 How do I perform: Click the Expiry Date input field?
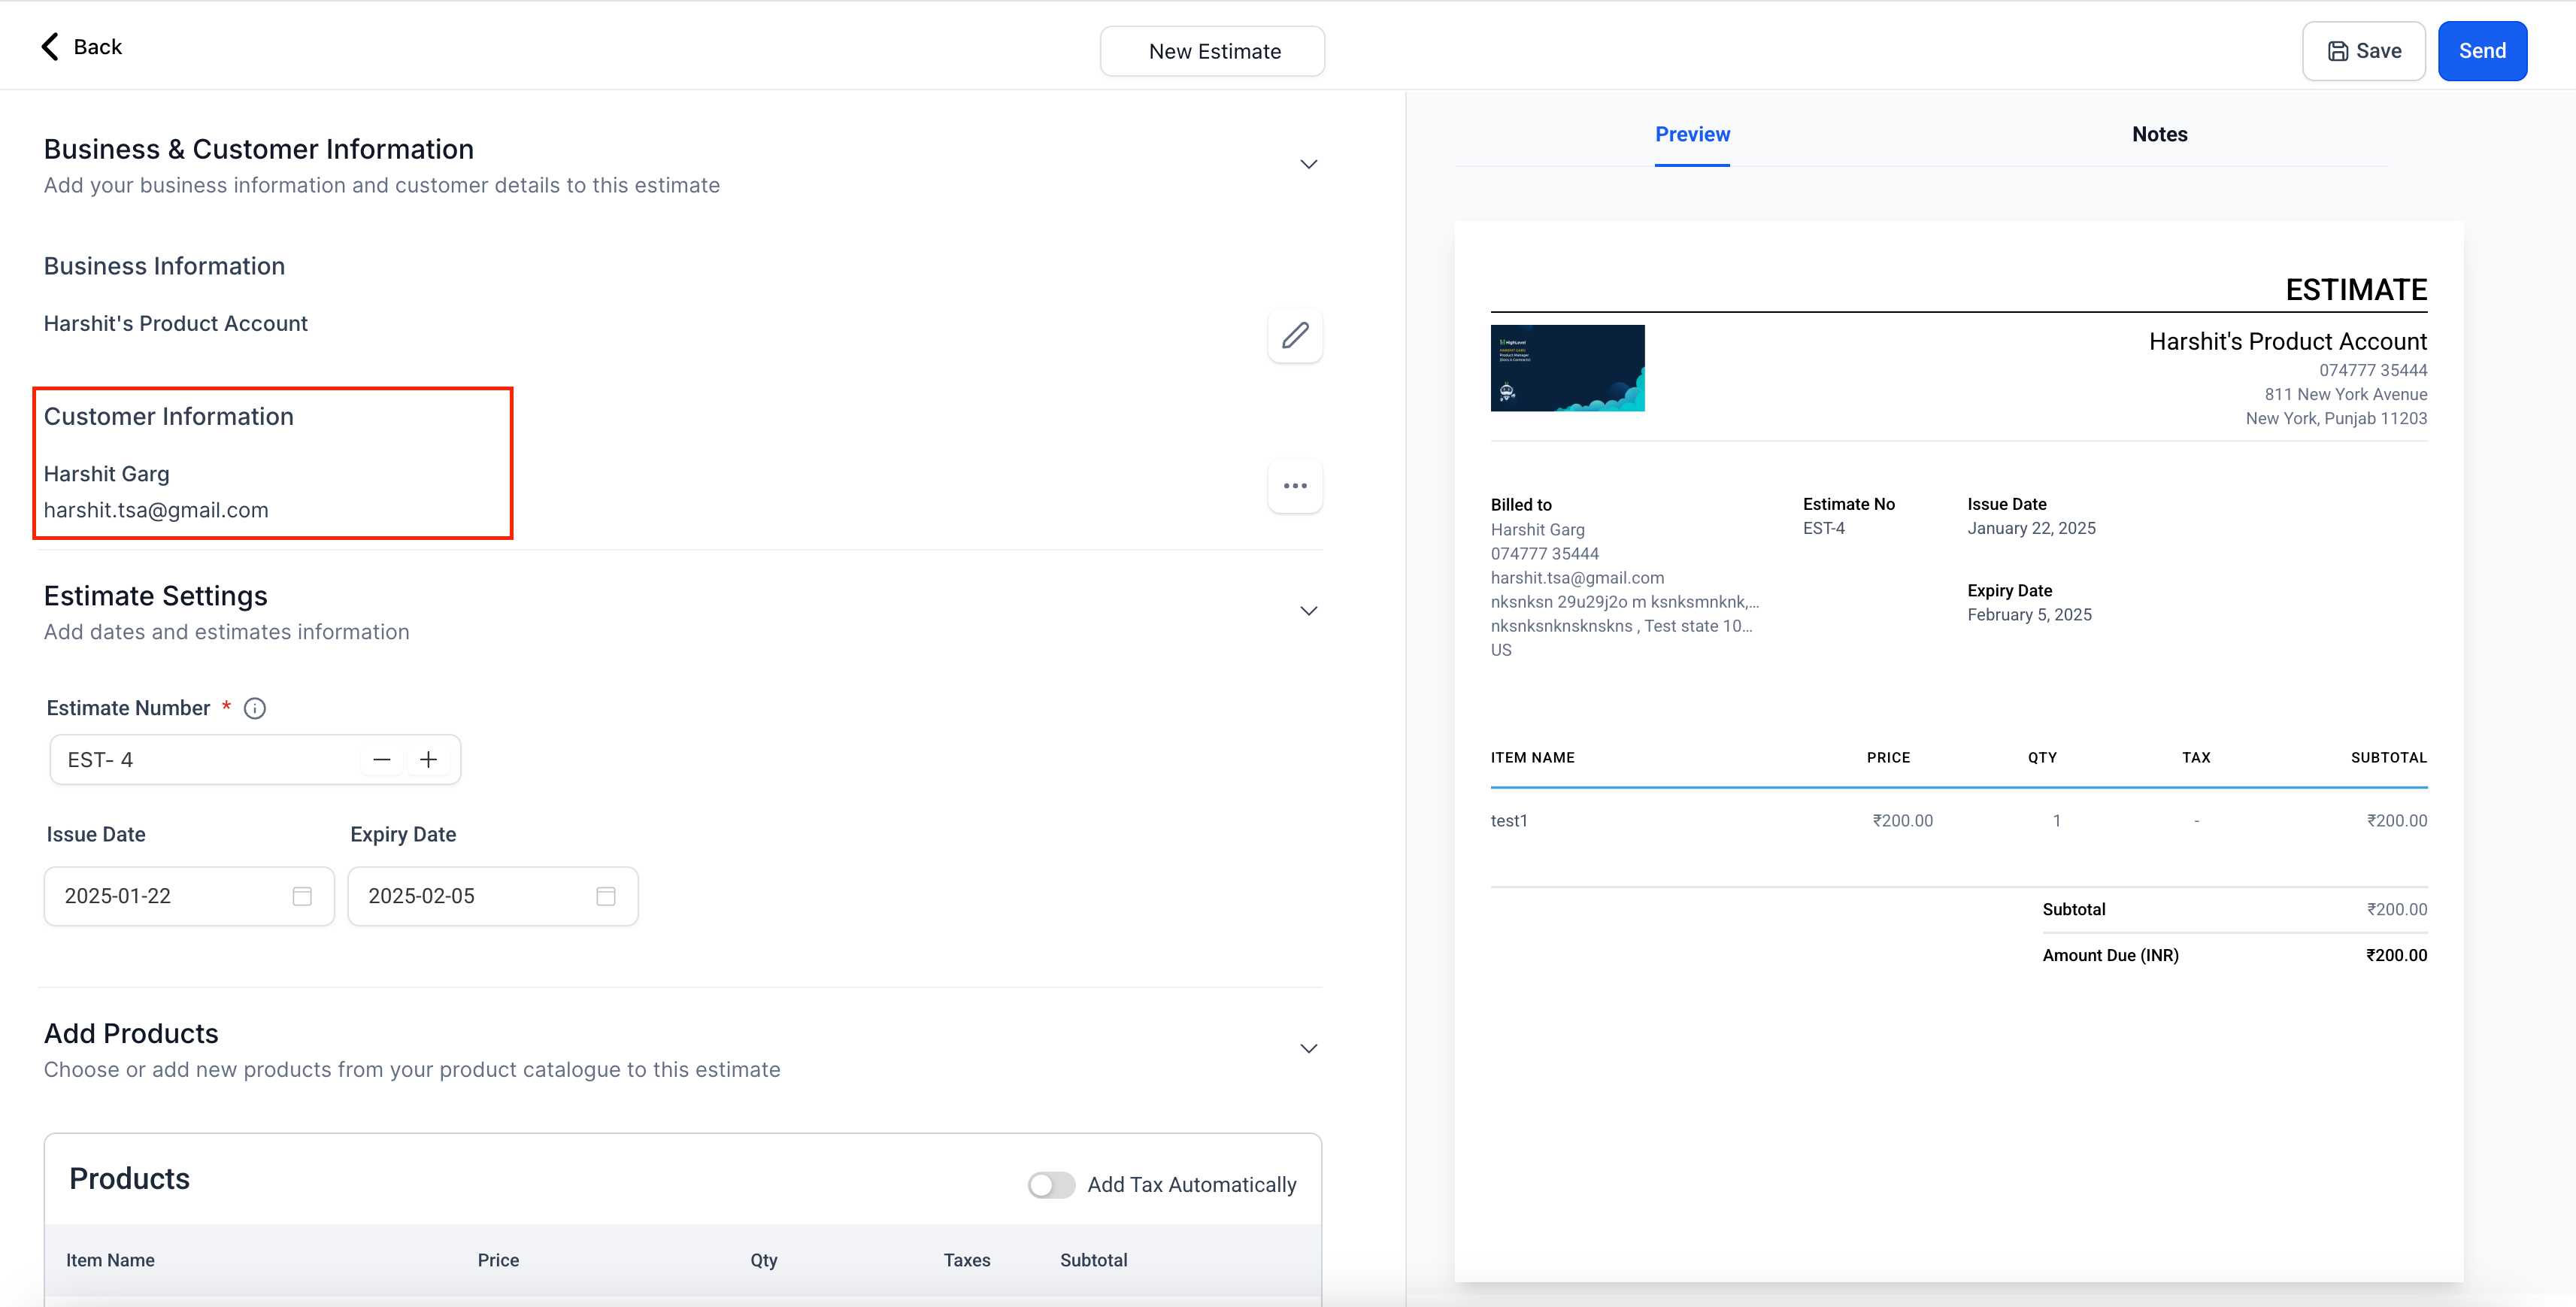(x=470, y=896)
